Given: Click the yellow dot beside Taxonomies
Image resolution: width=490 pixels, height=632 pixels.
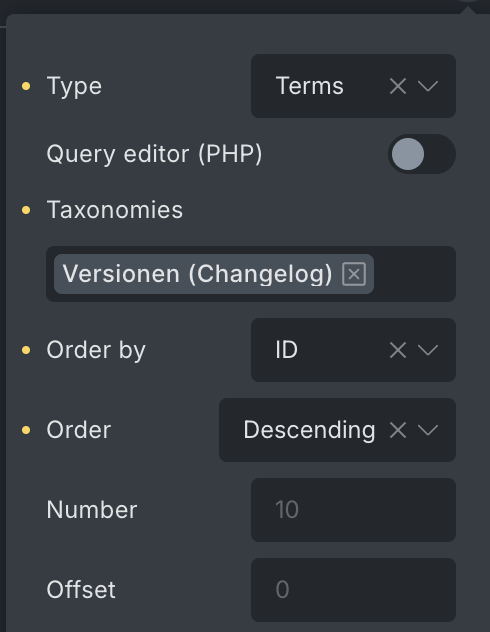Looking at the screenshot, I should coord(26,210).
